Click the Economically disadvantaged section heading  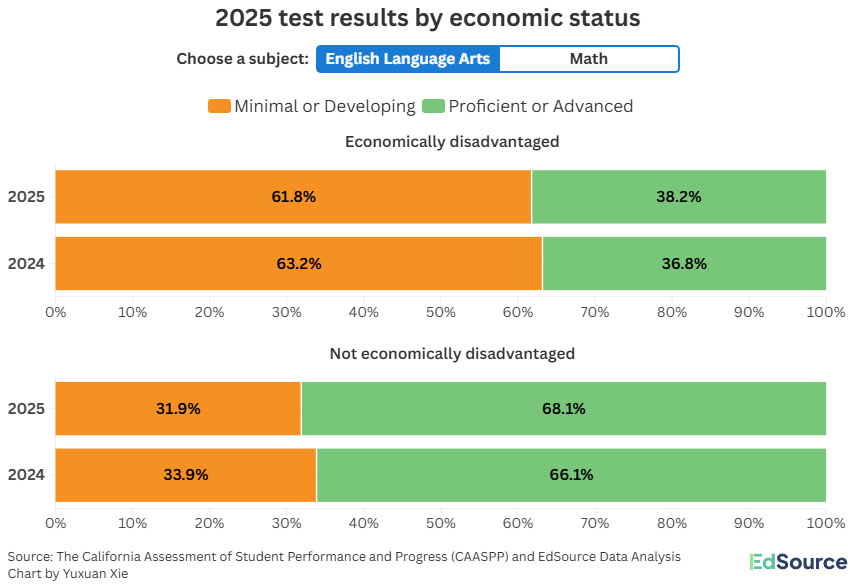pos(451,142)
